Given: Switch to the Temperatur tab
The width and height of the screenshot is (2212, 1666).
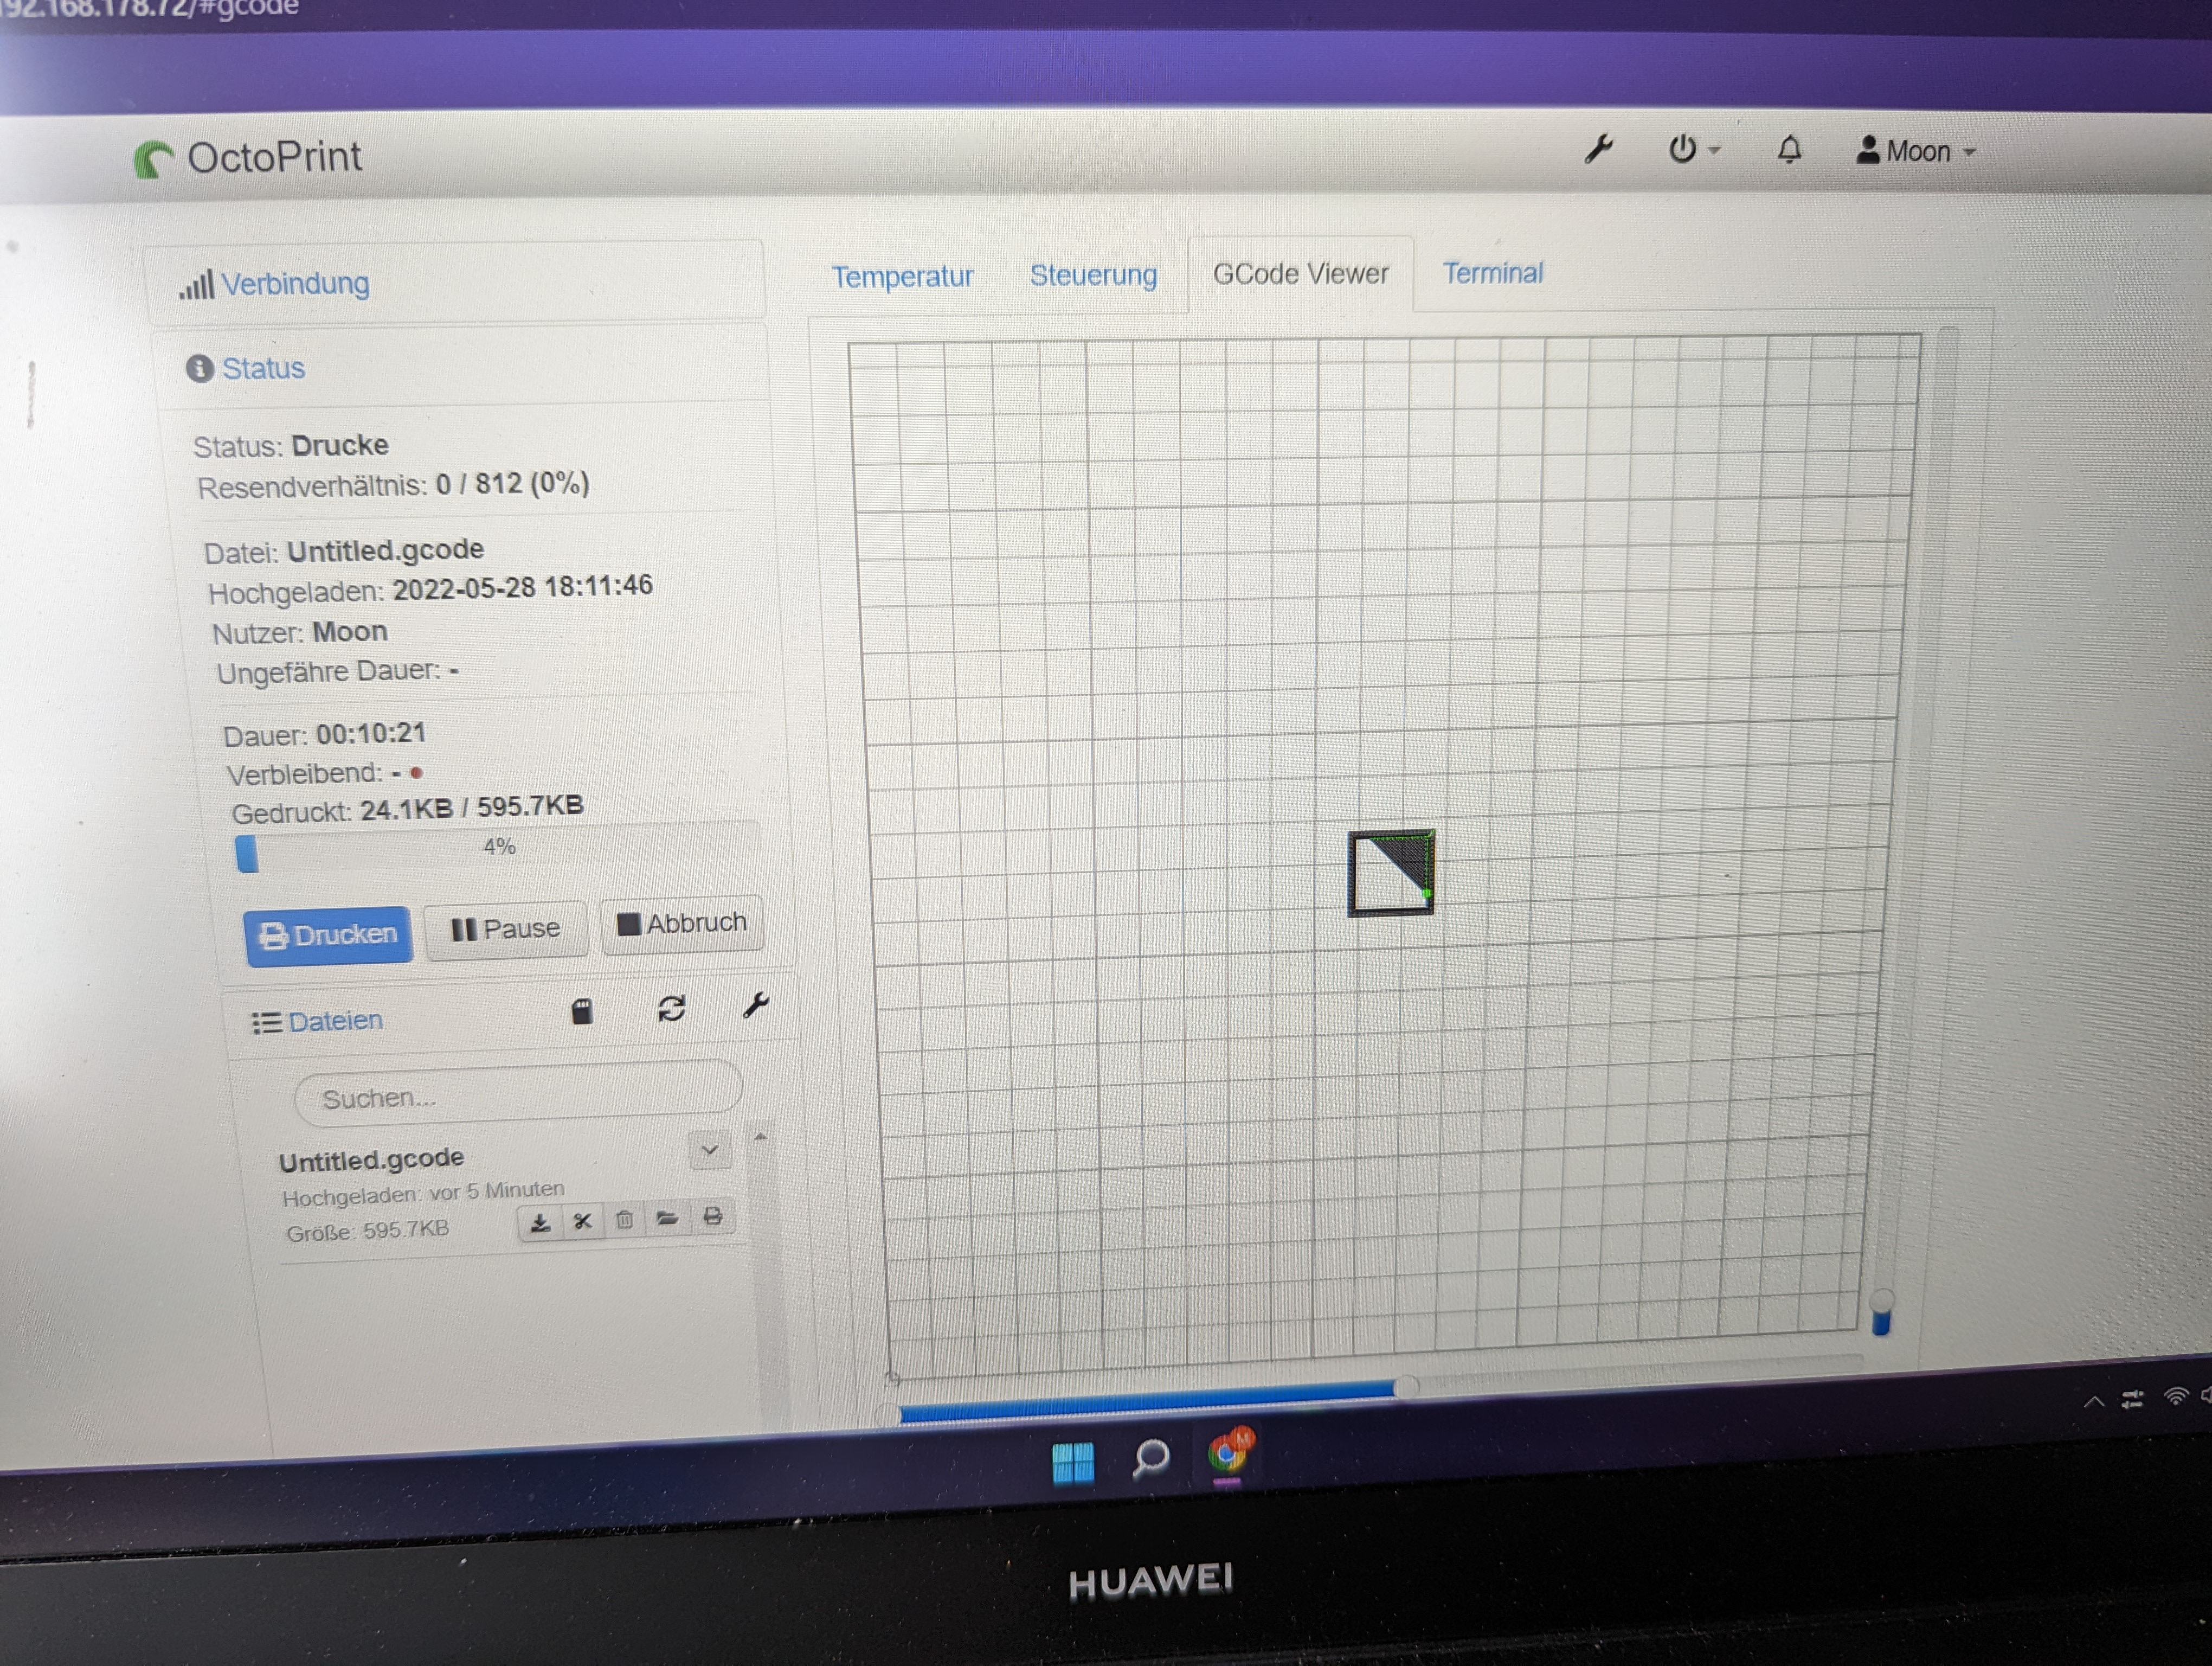Looking at the screenshot, I should point(902,276).
